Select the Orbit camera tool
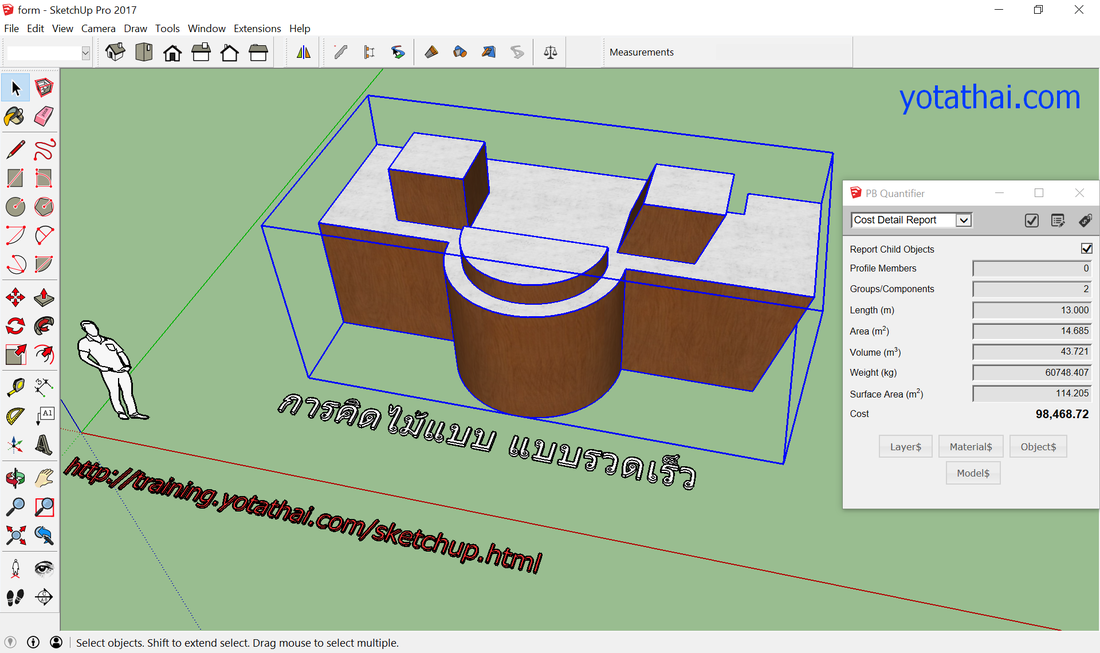 coord(15,478)
